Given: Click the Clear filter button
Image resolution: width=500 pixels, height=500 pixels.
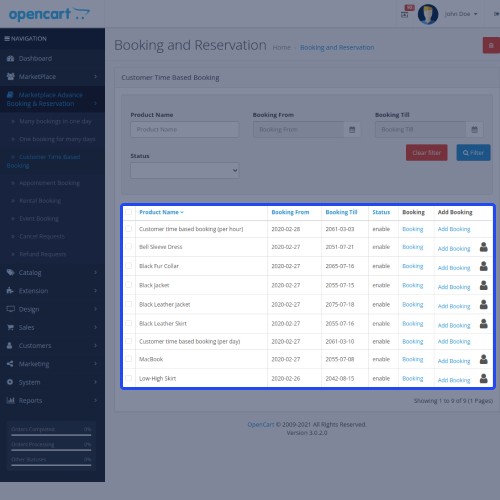Looking at the screenshot, I should tap(427, 153).
